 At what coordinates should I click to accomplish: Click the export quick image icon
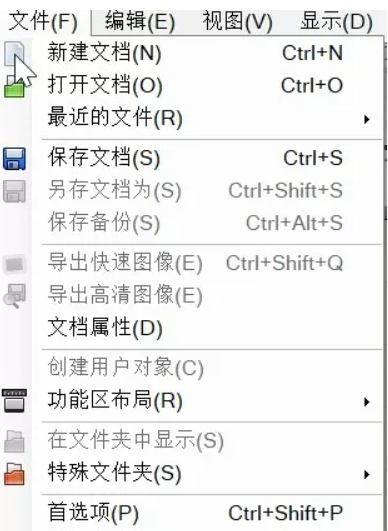(x=14, y=264)
